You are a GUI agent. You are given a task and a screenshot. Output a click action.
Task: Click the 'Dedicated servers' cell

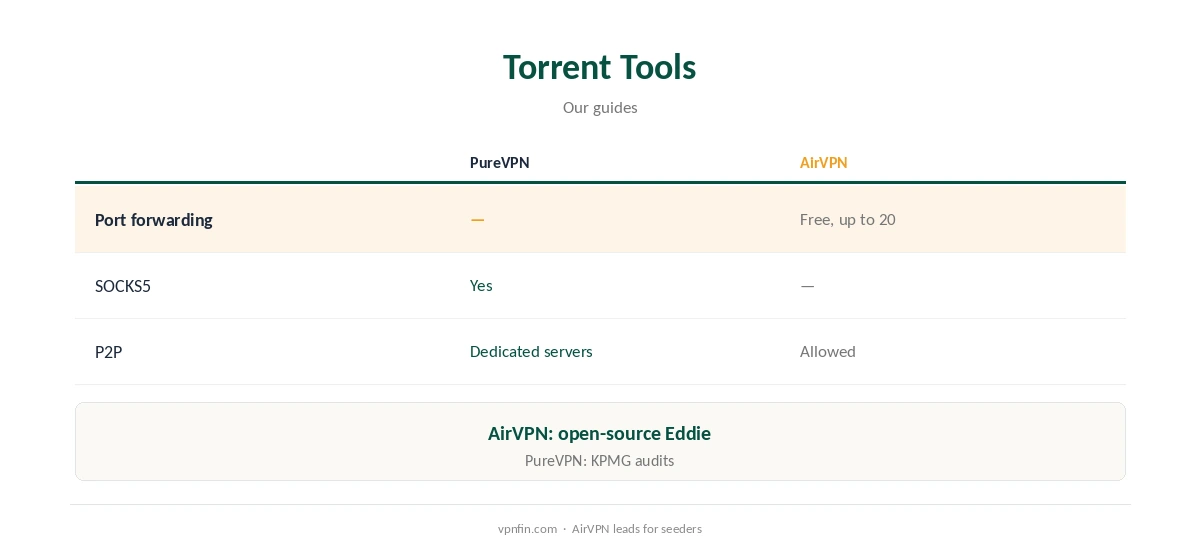(x=531, y=351)
